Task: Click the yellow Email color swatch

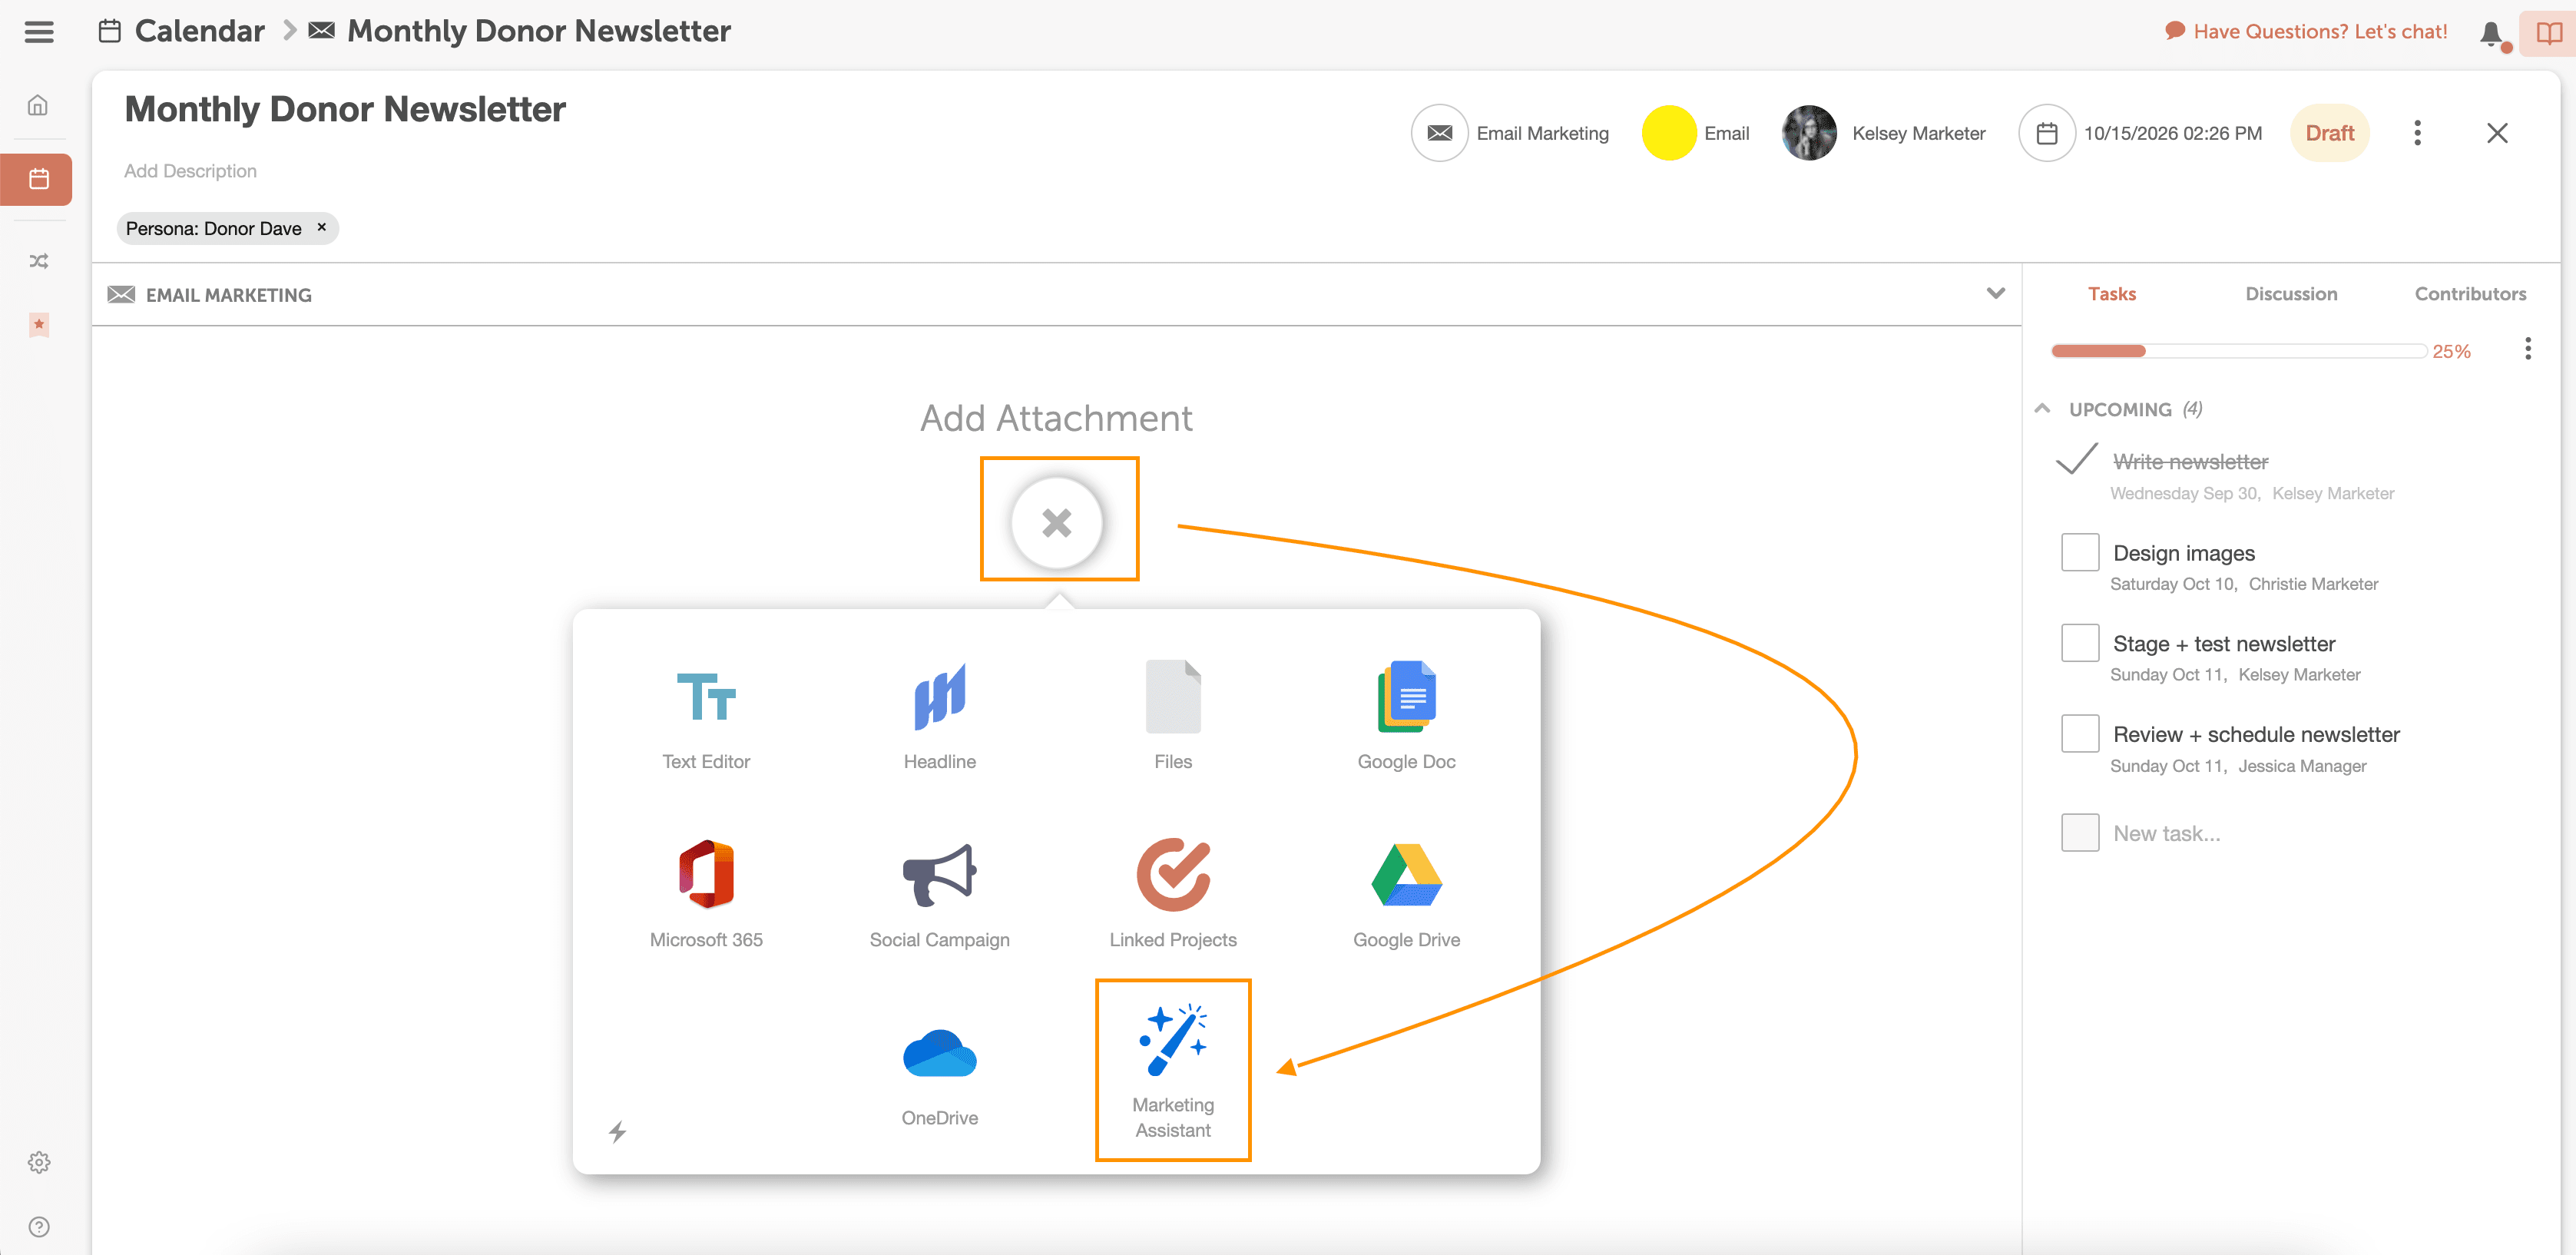Action: pyautogui.click(x=1669, y=133)
